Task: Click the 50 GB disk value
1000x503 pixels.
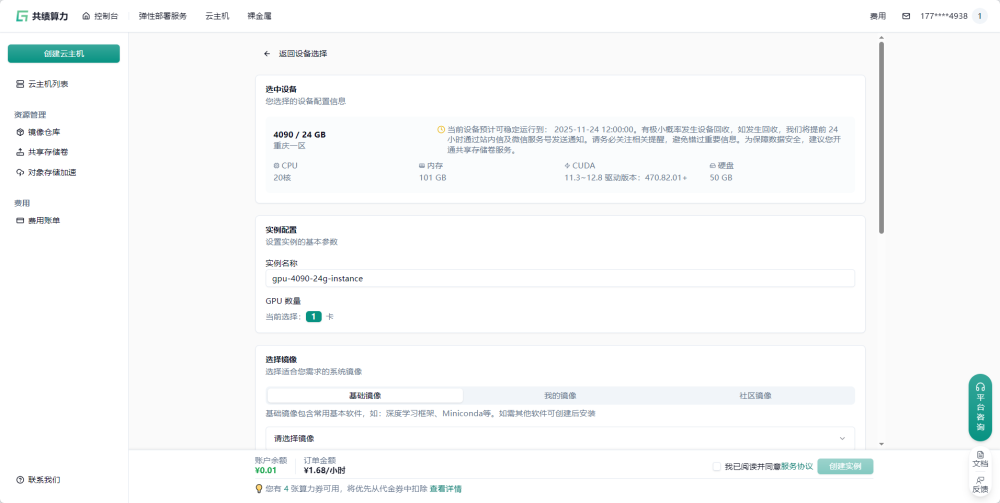Action: tap(721, 178)
